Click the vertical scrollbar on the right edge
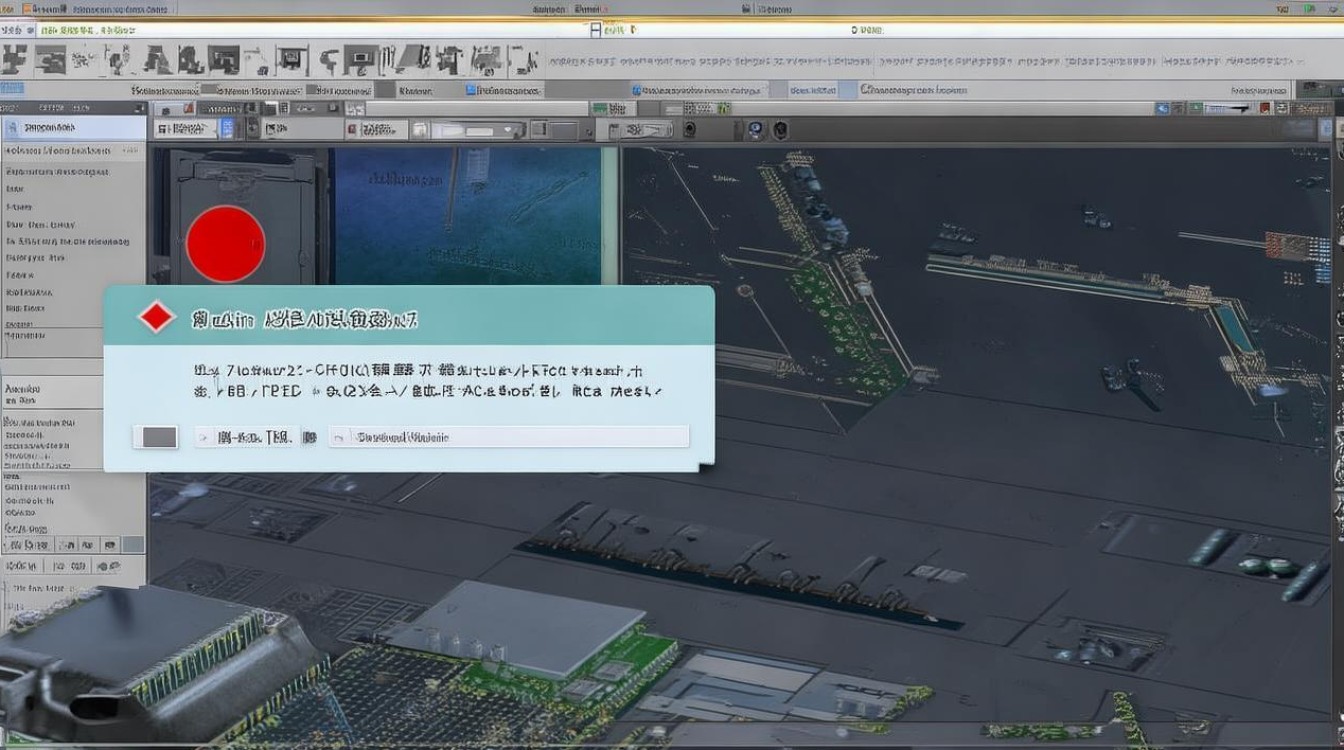 [x=1337, y=300]
